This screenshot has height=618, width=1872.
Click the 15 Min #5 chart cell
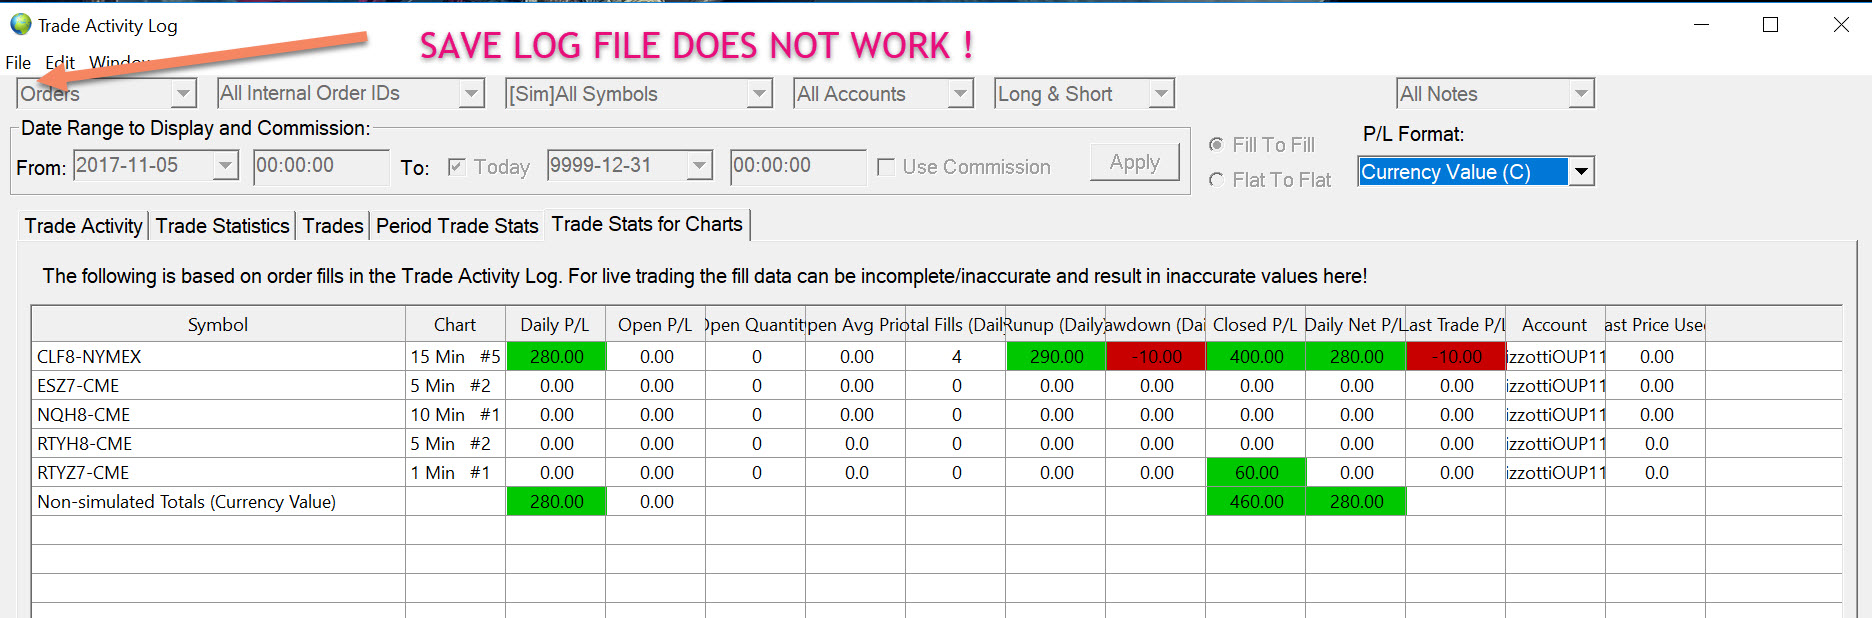pos(455,357)
